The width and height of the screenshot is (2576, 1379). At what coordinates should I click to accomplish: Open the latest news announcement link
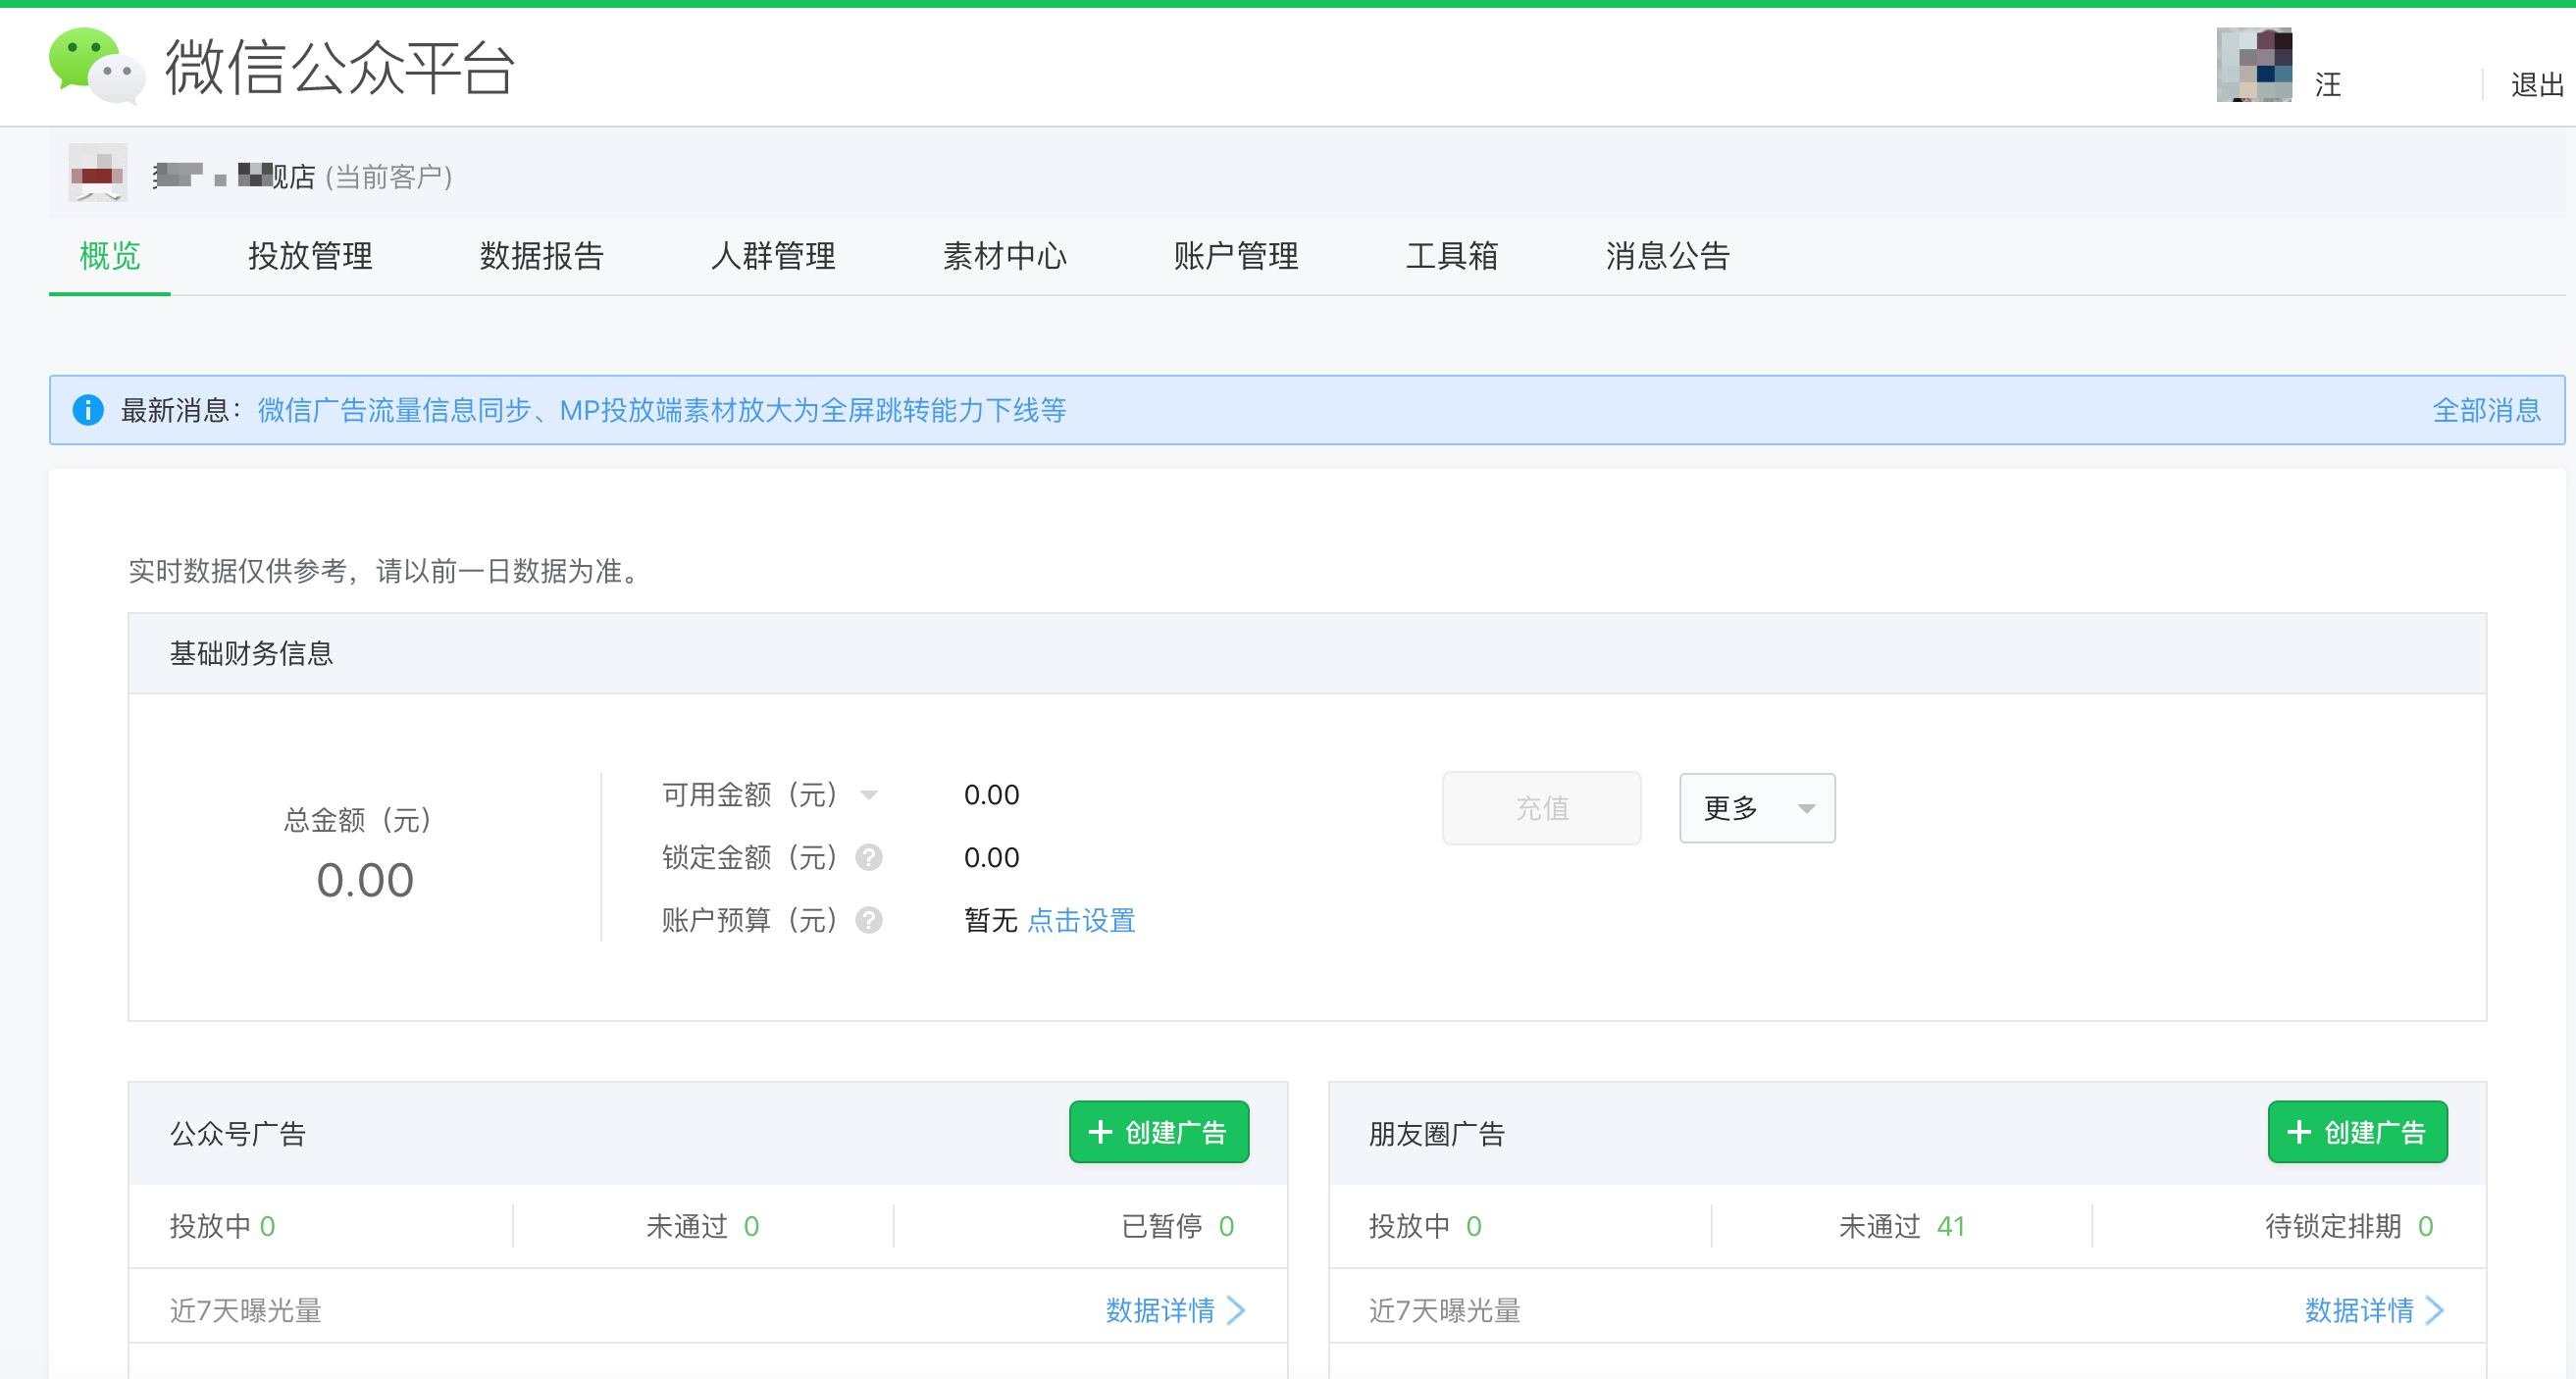pos(662,410)
